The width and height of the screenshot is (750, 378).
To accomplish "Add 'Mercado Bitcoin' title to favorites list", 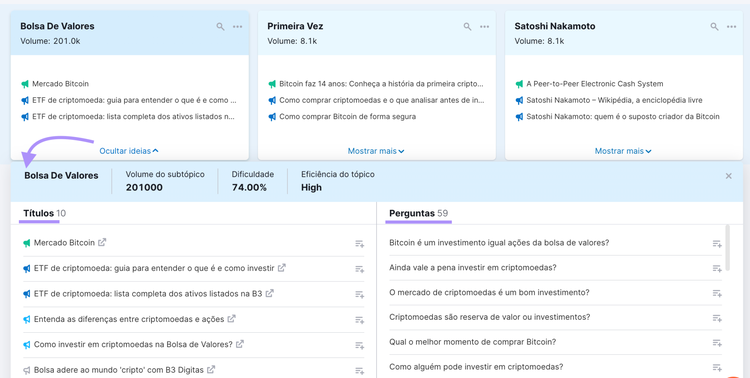I will pyautogui.click(x=359, y=244).
